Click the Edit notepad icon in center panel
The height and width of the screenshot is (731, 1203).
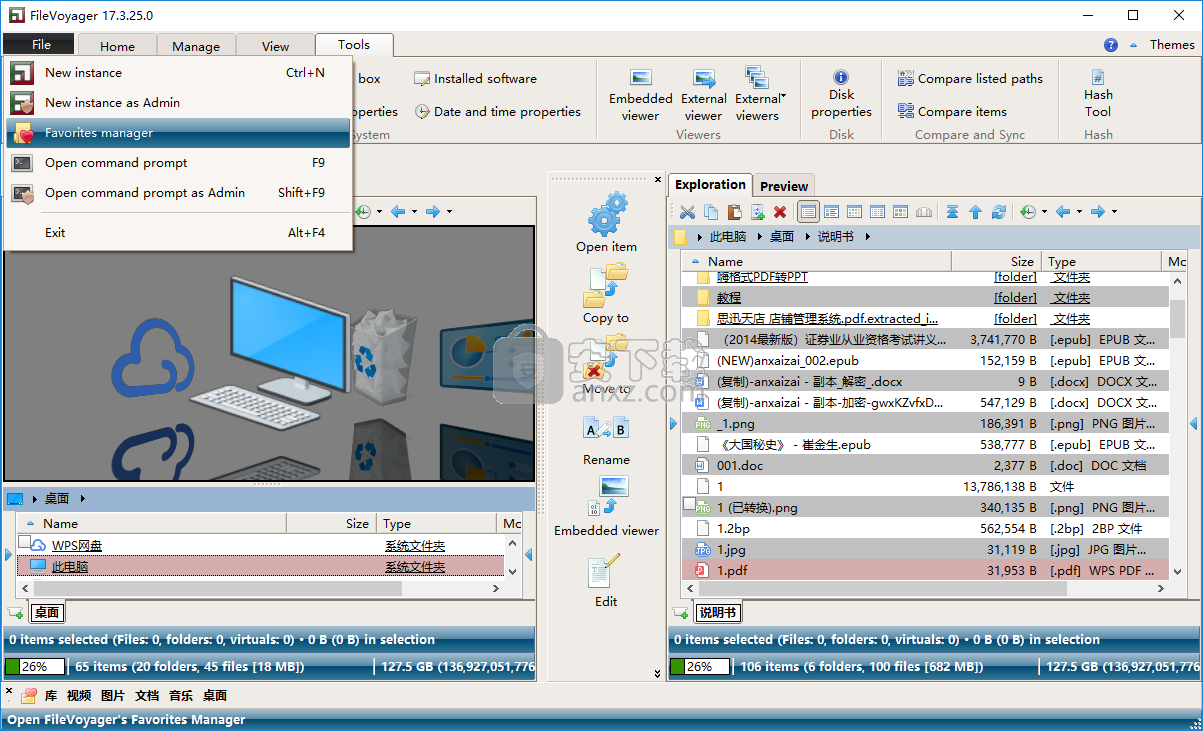pos(606,570)
